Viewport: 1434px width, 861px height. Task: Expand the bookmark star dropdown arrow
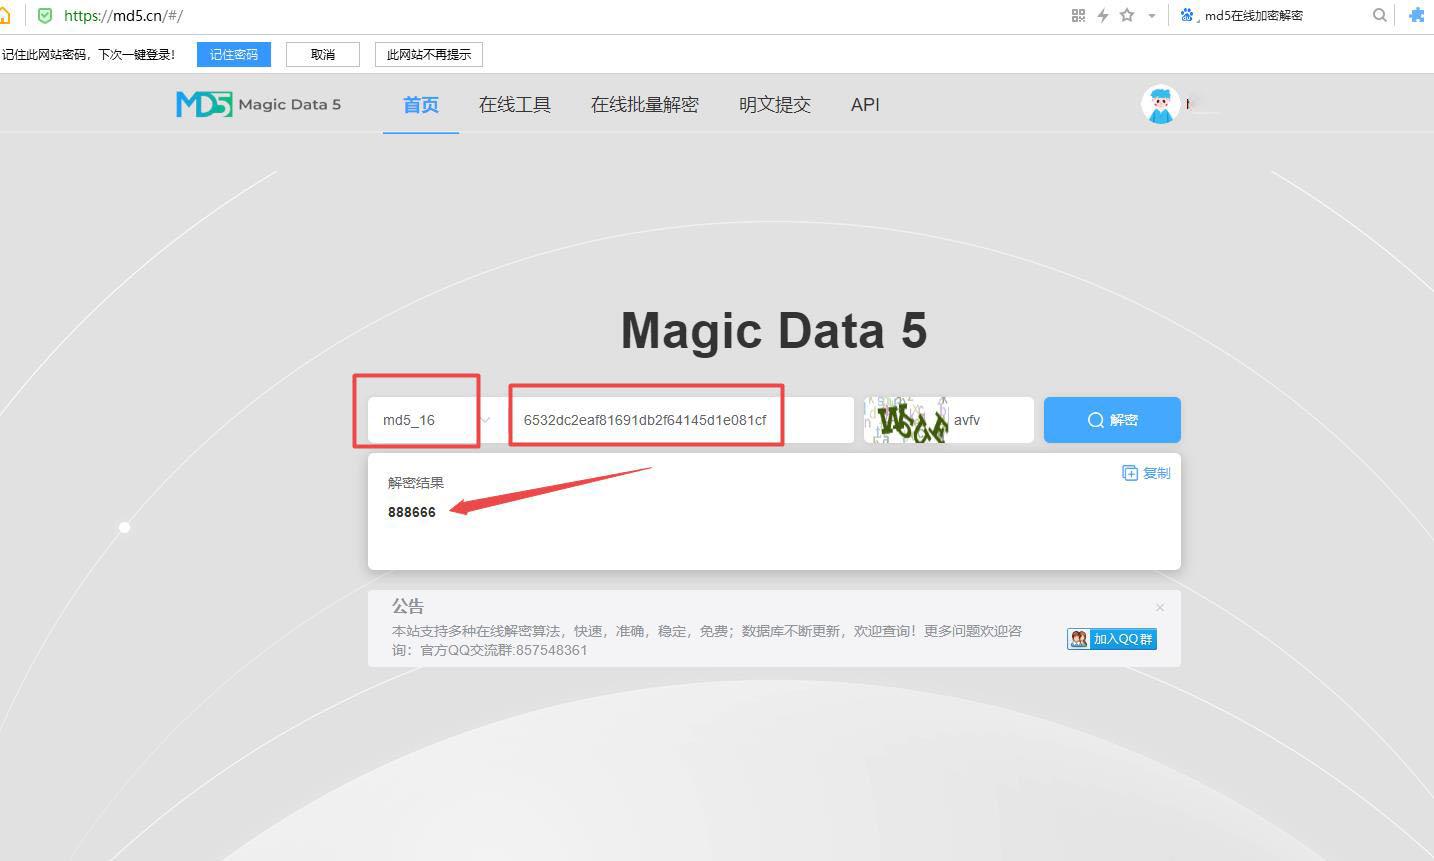(x=1152, y=16)
